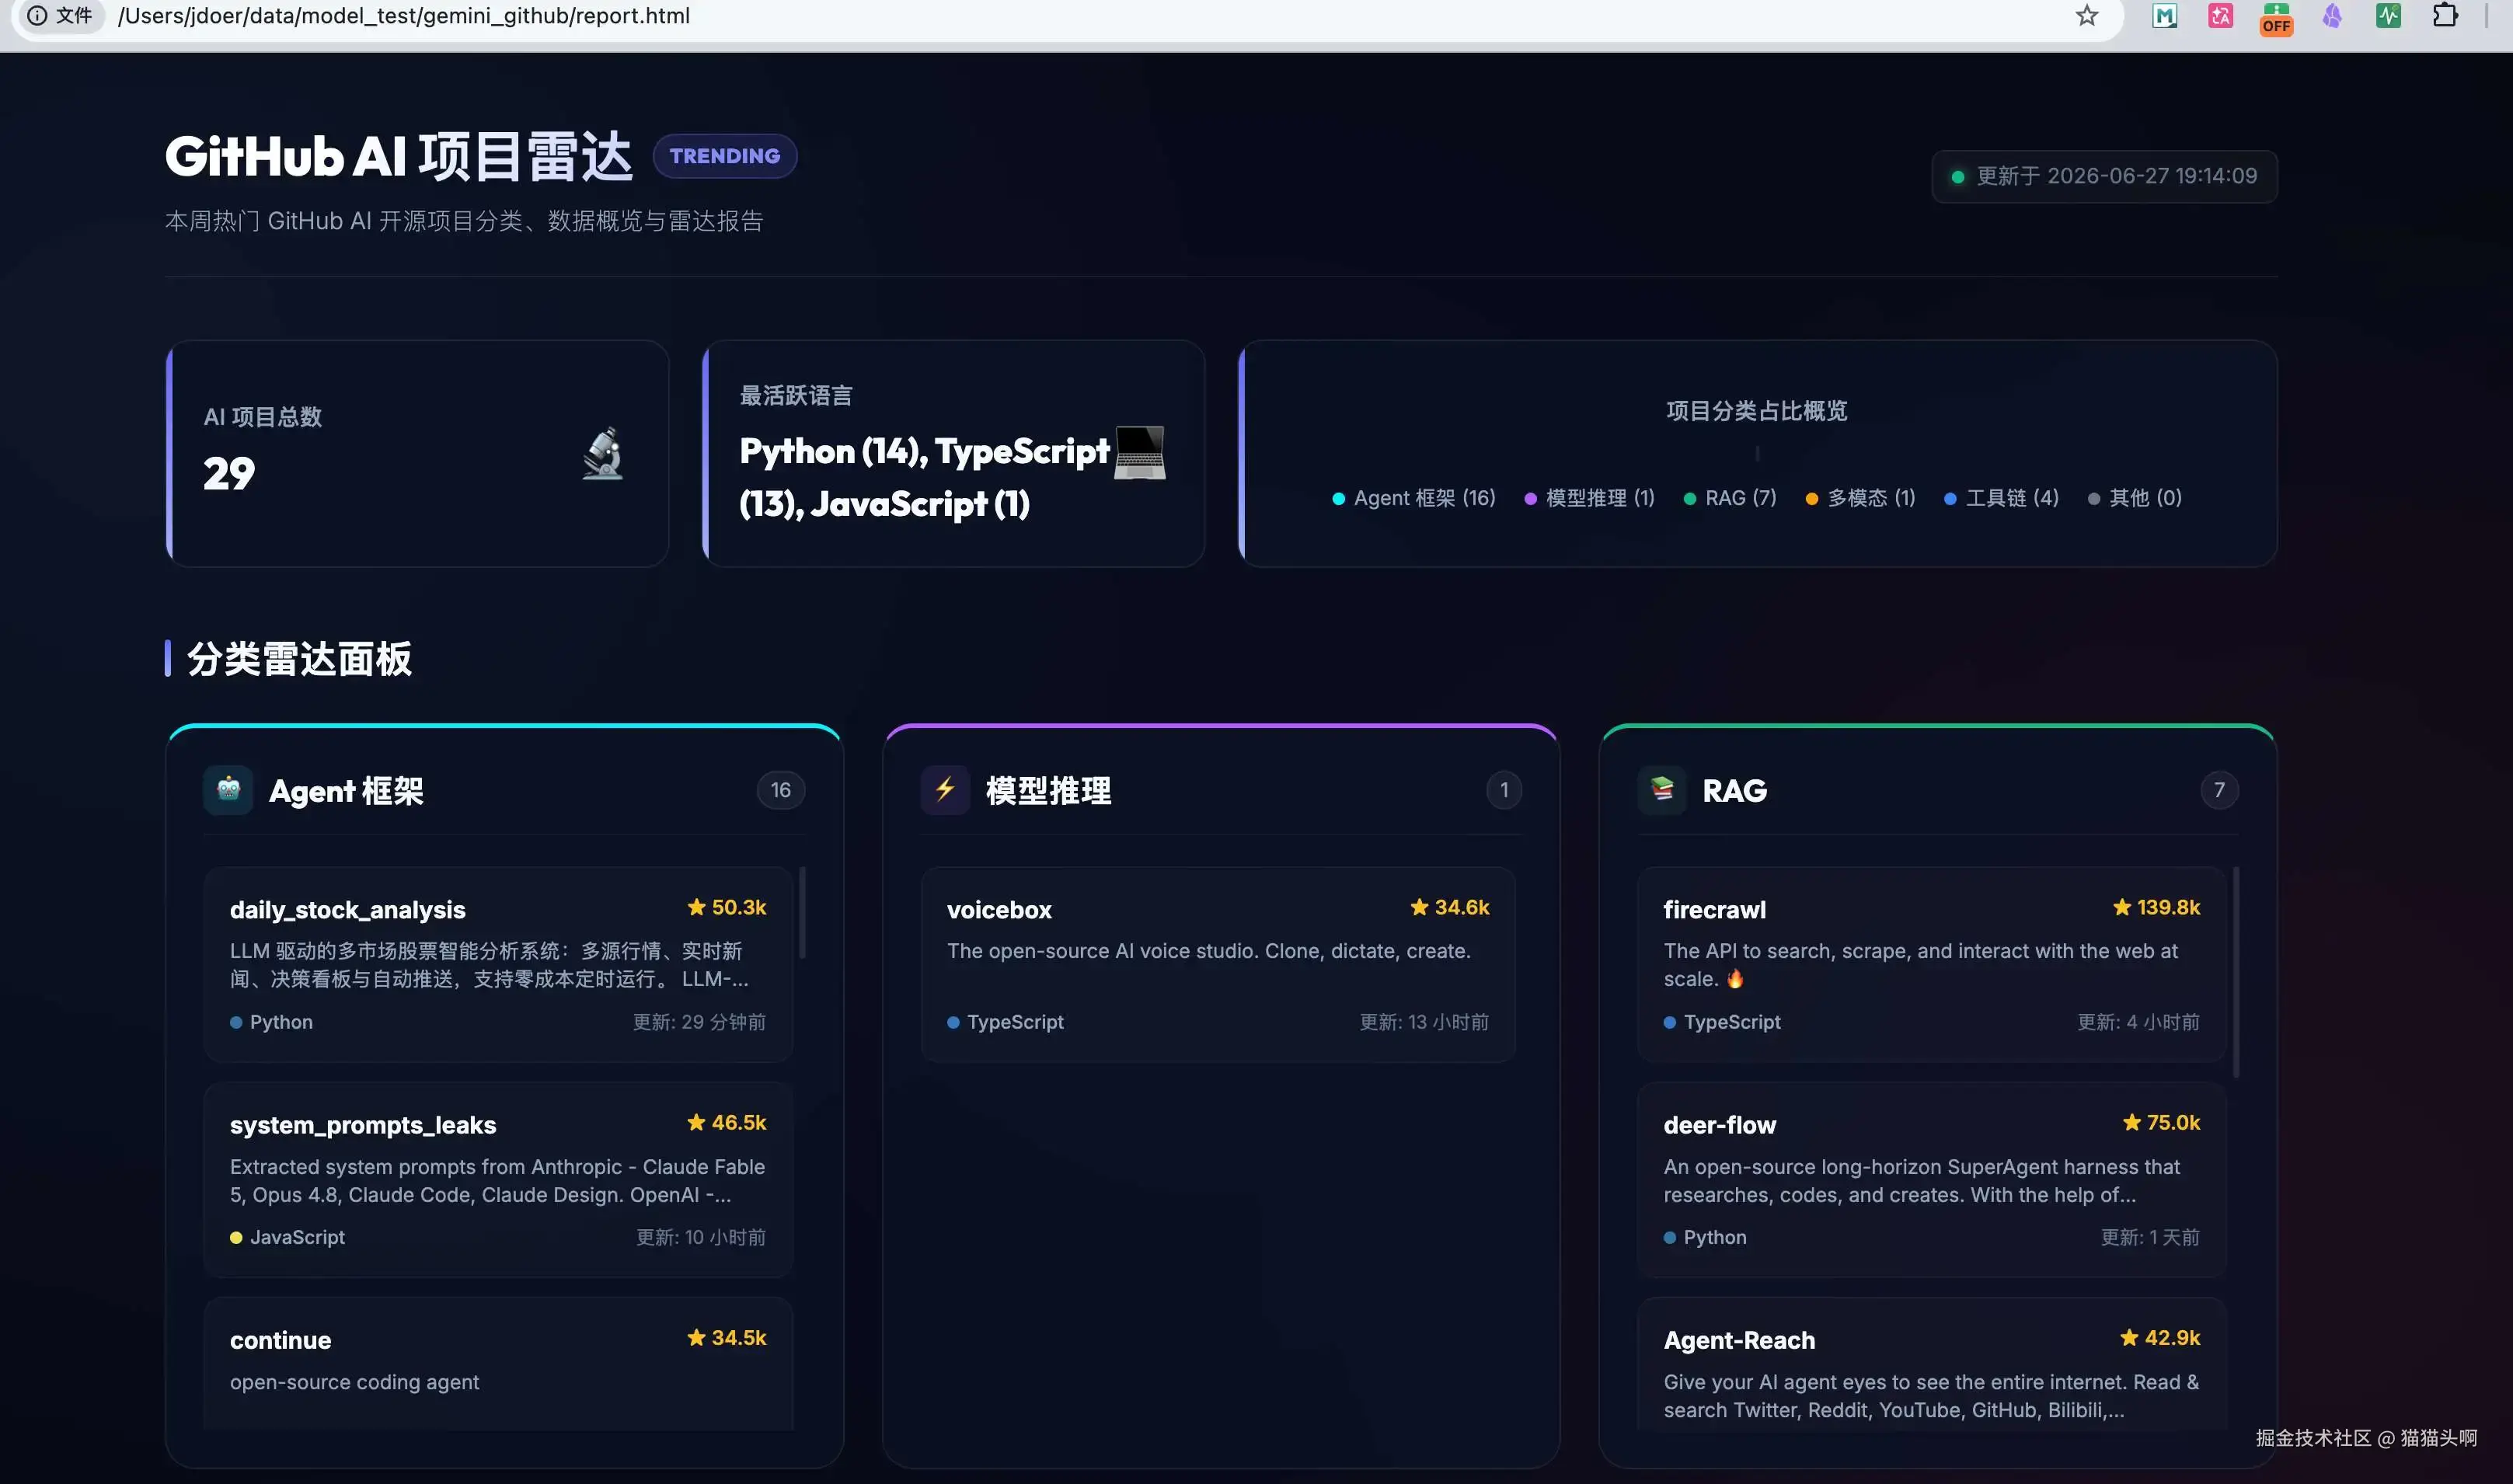This screenshot has width=2513, height=1484.
Task: Click the cyan Agent 框架 legend dot
Action: click(x=1338, y=499)
